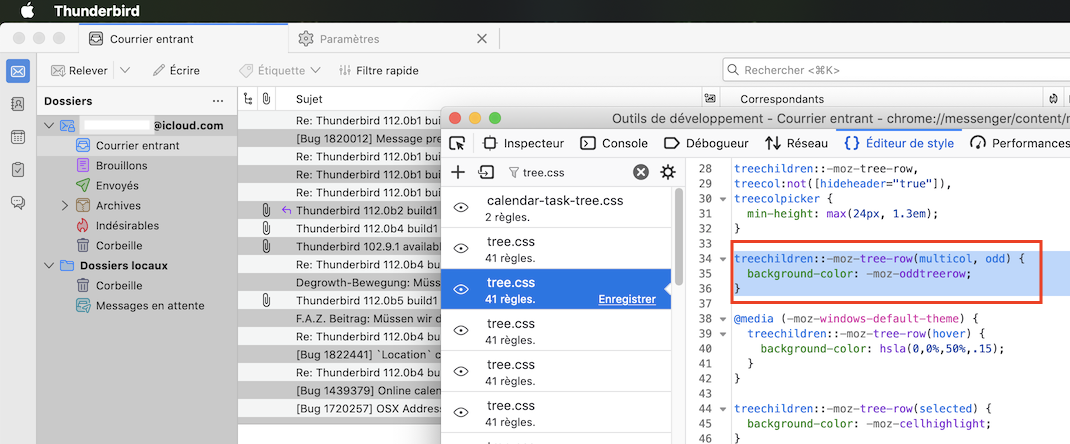Collapse the Dossiers locaux tree

(x=48, y=265)
